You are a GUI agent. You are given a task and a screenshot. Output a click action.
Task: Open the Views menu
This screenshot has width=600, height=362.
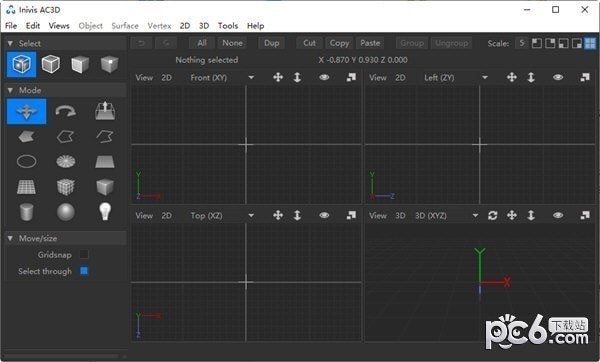pos(59,26)
